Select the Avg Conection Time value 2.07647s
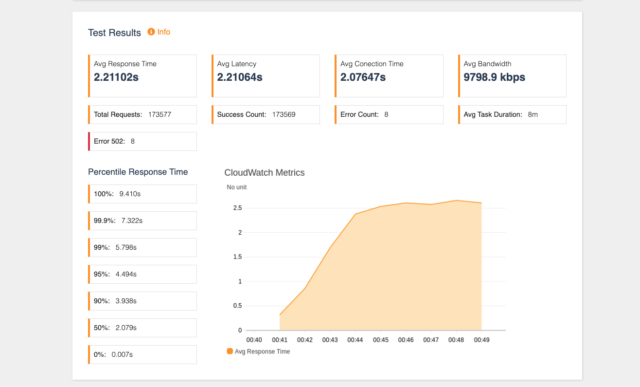 (x=363, y=77)
